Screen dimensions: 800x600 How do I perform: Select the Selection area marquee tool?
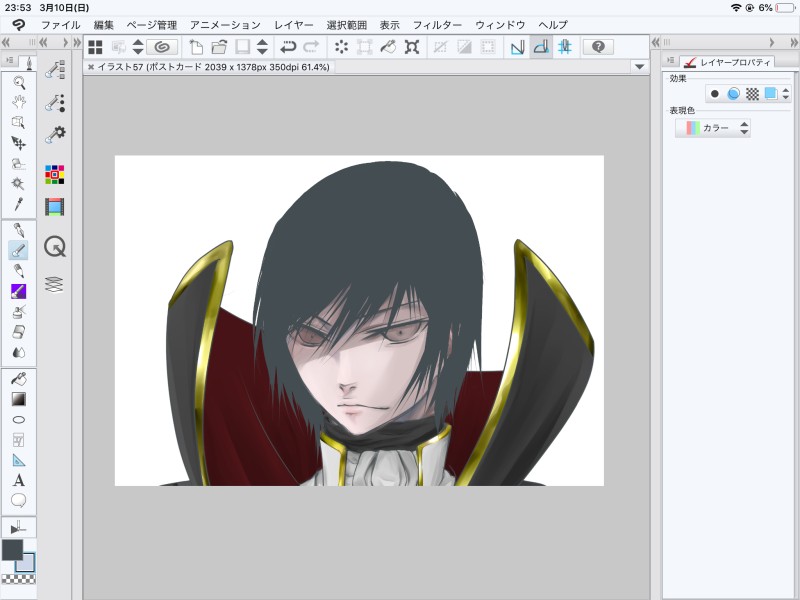coord(19,164)
